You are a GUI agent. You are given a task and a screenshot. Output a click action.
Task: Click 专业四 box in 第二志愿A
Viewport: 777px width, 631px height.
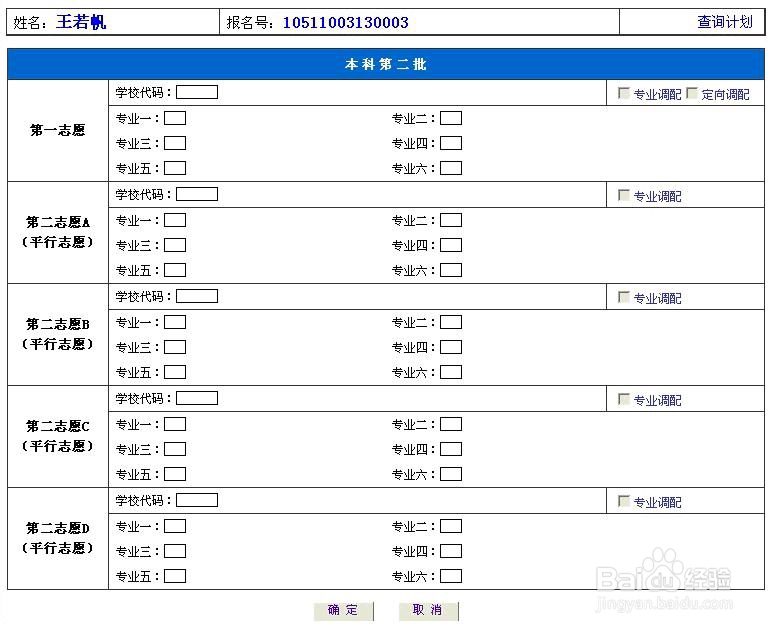451,245
